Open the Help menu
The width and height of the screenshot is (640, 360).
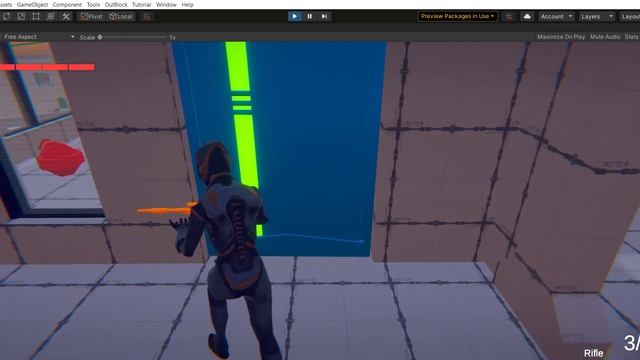tap(187, 4)
